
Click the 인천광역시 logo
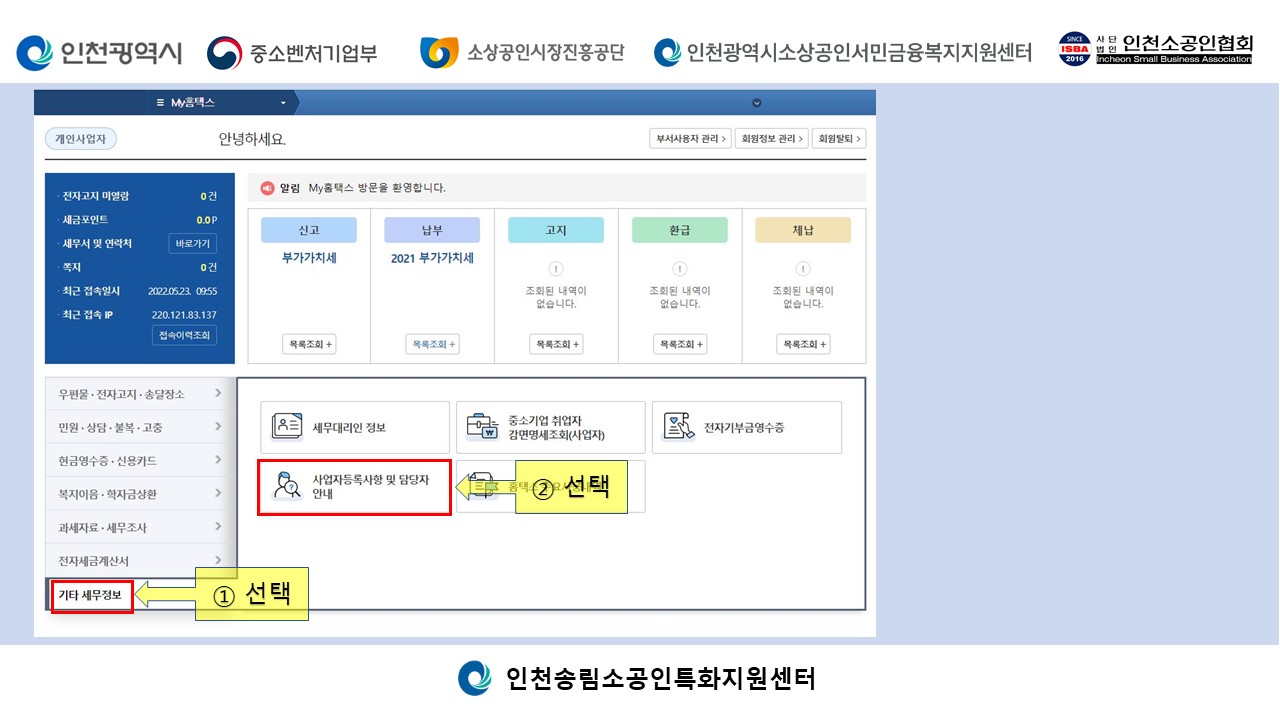pos(99,52)
